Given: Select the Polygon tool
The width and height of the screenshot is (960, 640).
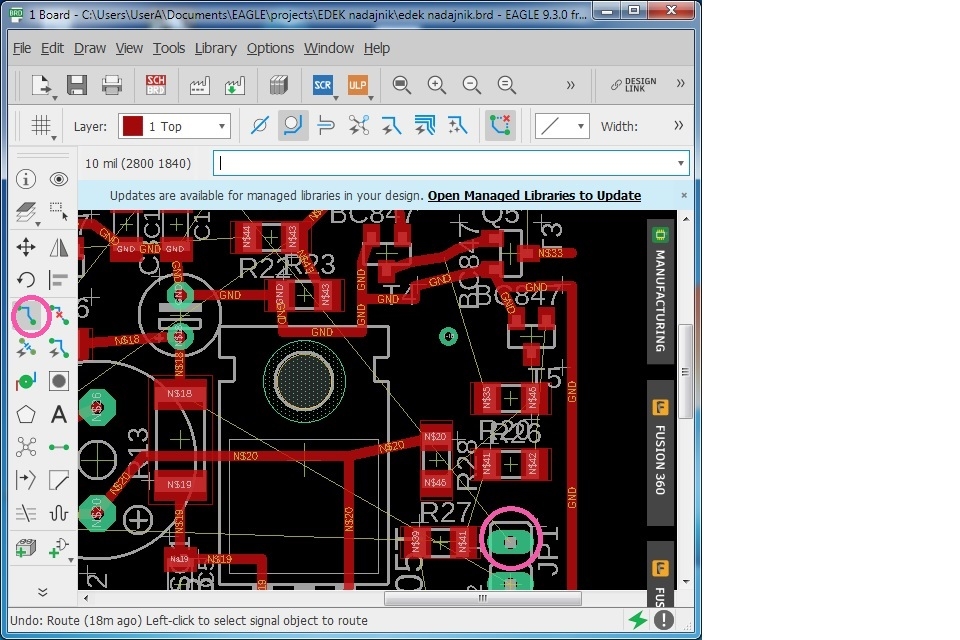Looking at the screenshot, I should click(26, 414).
